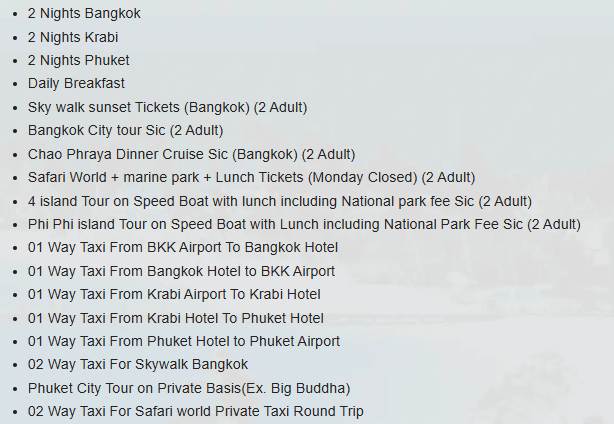
Task: Select the '2 Nights Krabi' text
Action: point(73,37)
